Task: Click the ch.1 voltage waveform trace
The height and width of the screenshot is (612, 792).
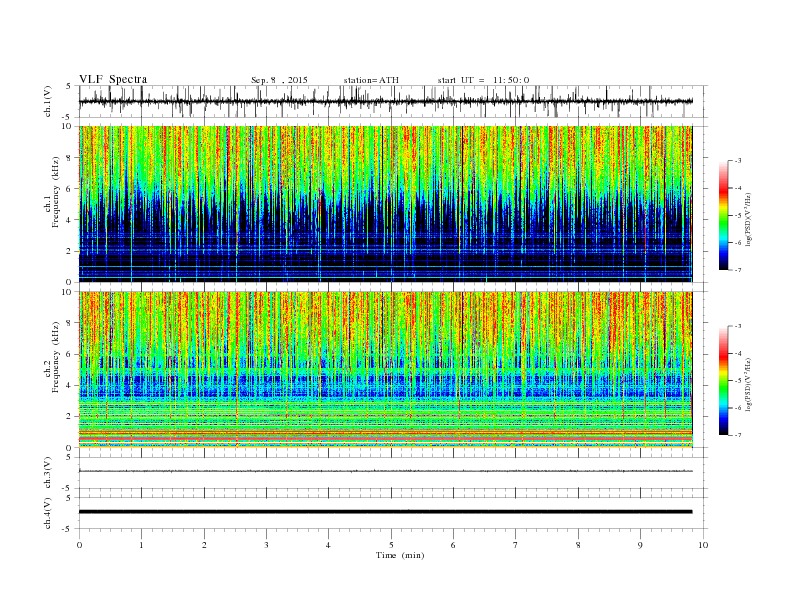Action: [385, 101]
